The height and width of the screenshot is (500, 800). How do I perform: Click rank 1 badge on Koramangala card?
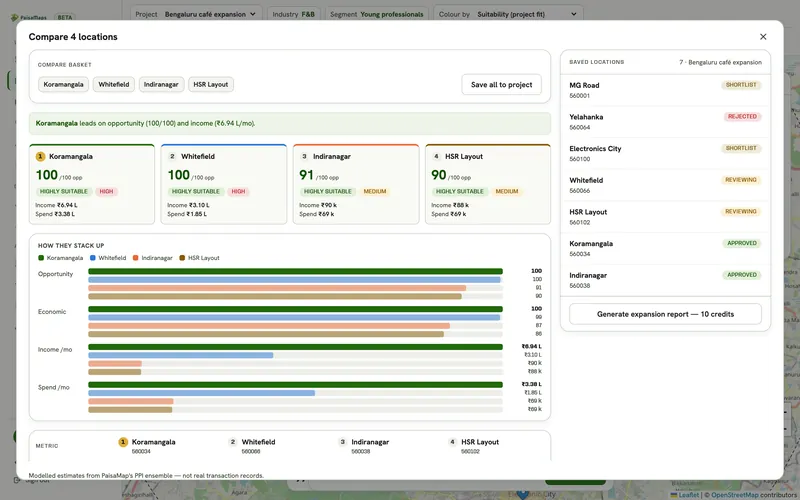coord(40,157)
